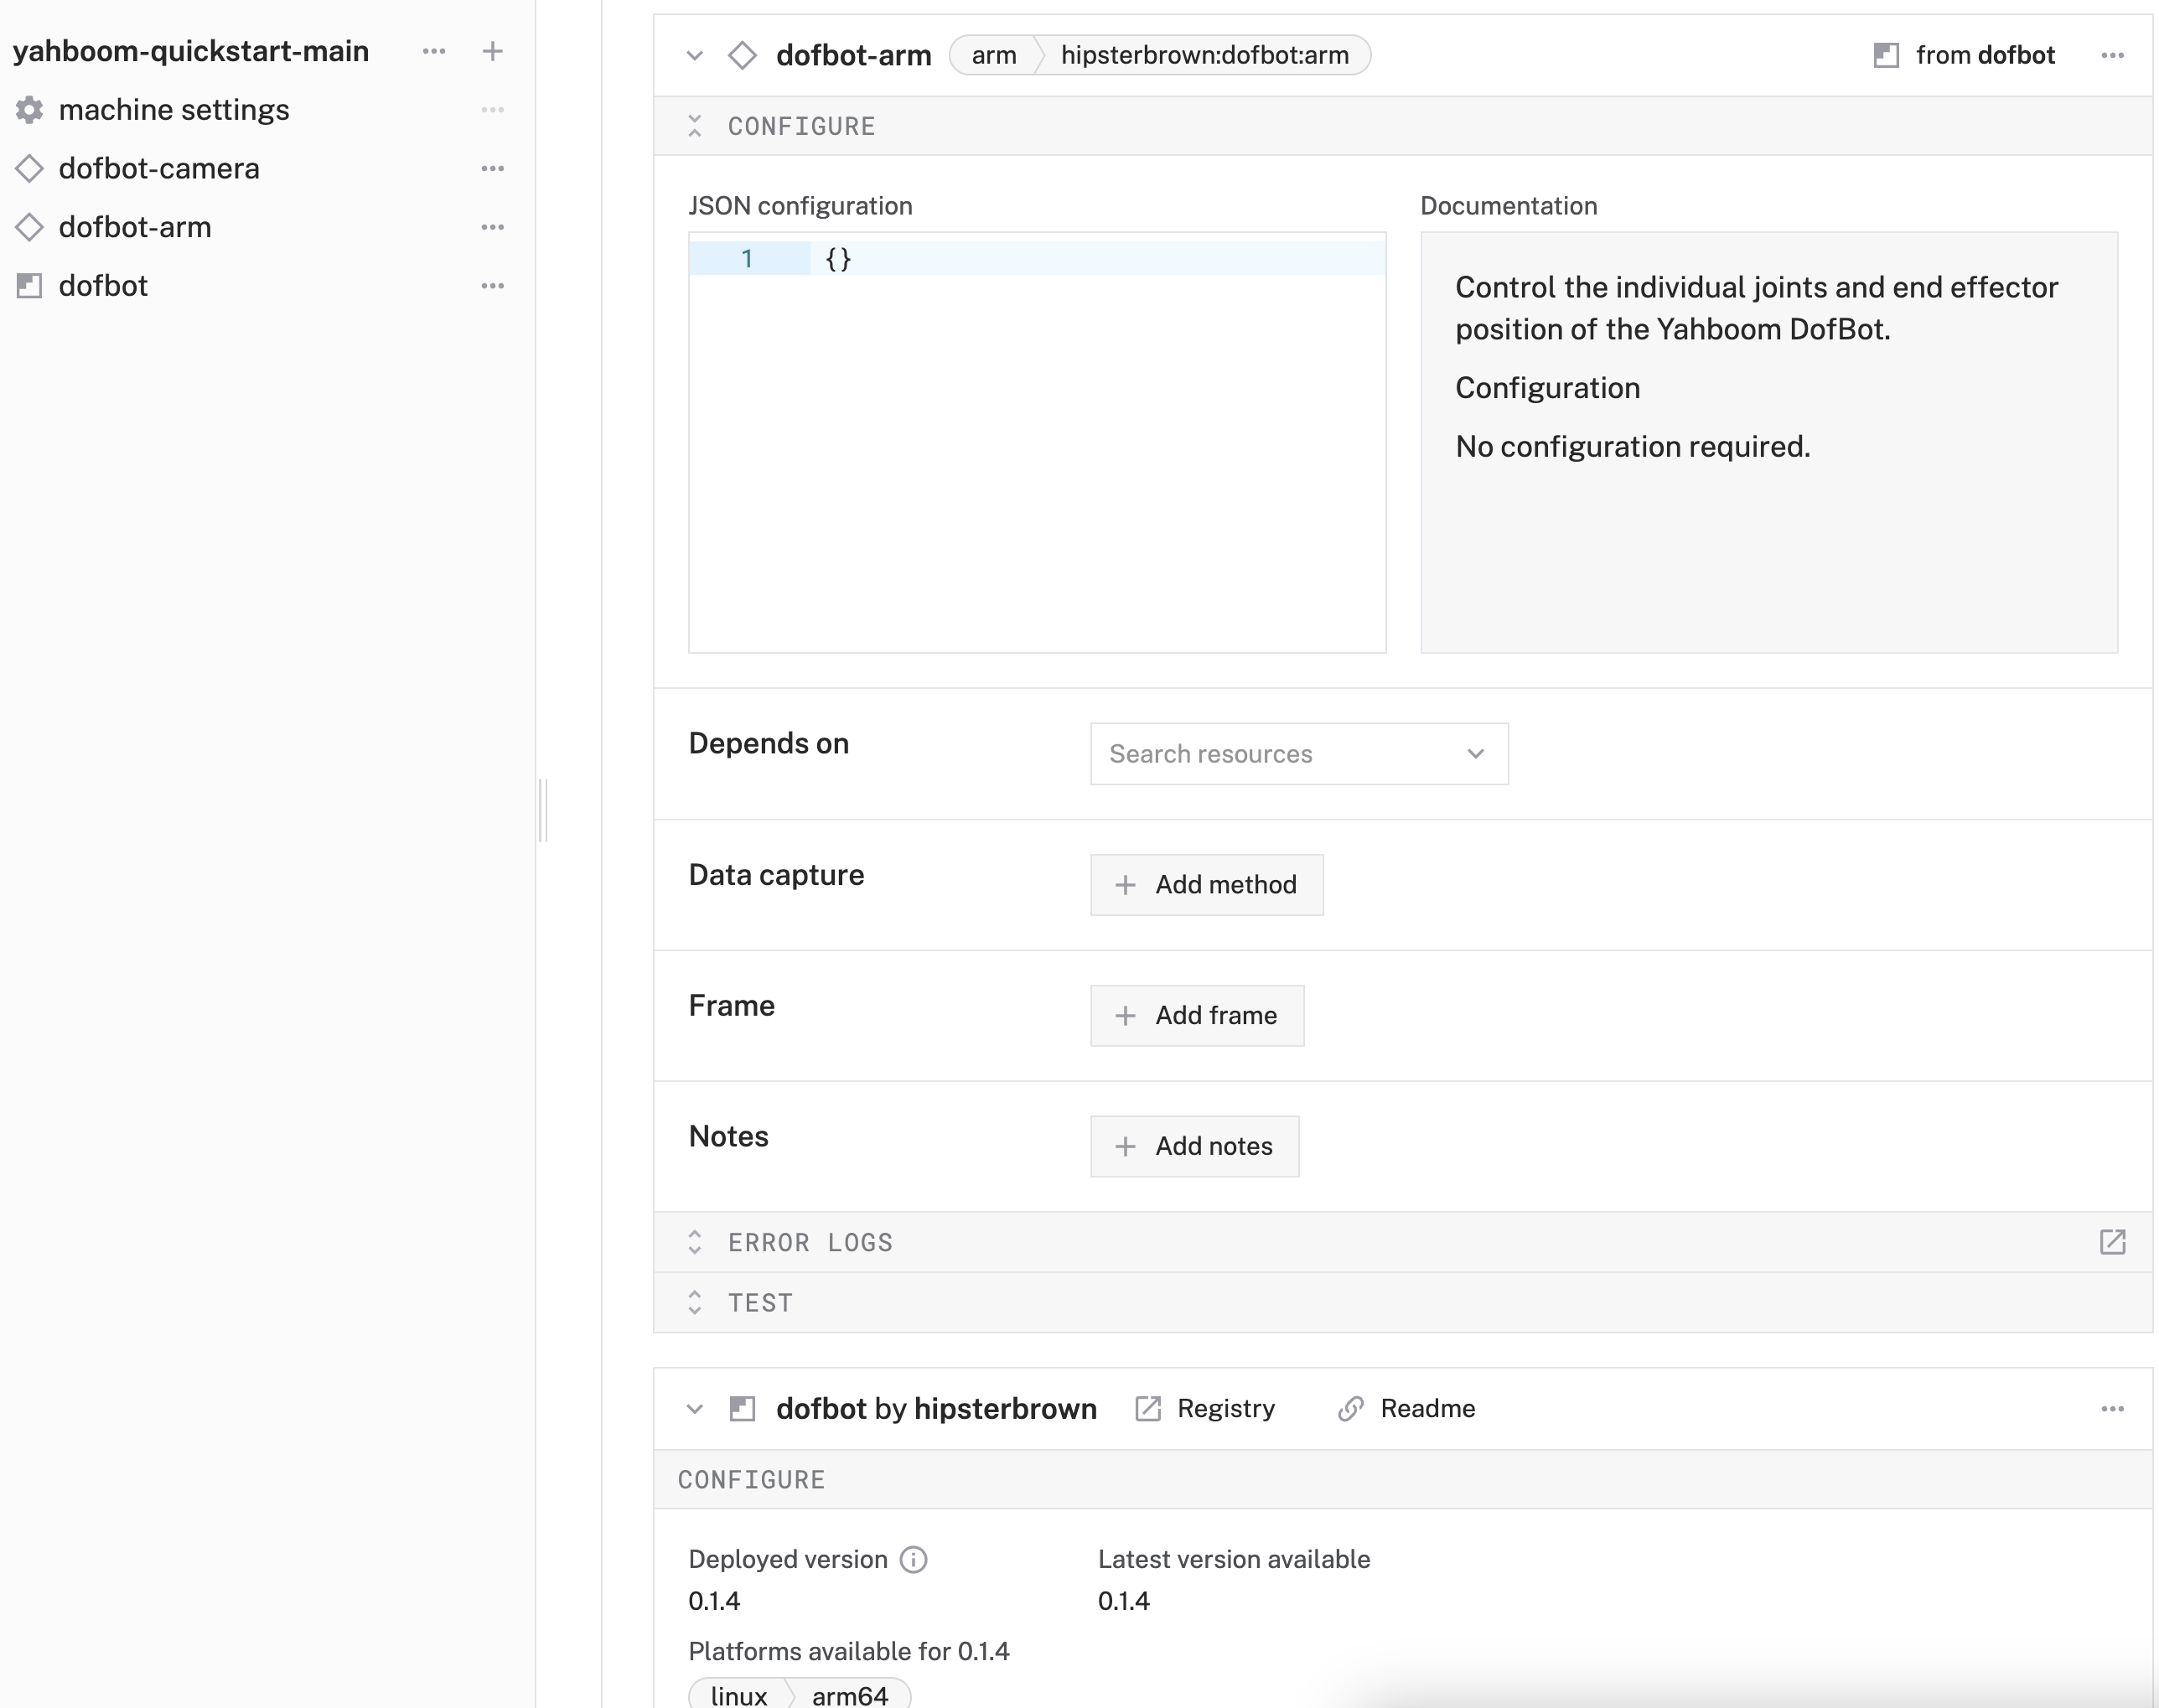
Task: Click dofbot by hipsterbrown title
Action: 936,1409
